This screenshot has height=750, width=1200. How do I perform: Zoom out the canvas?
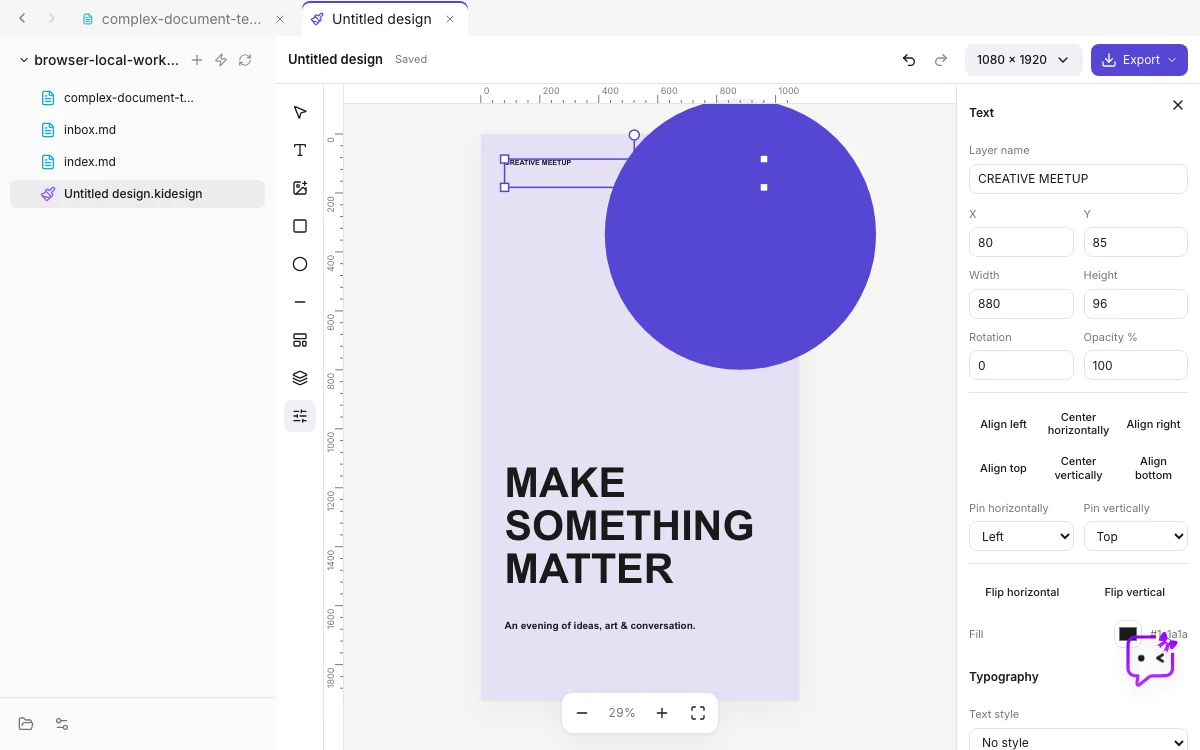582,713
